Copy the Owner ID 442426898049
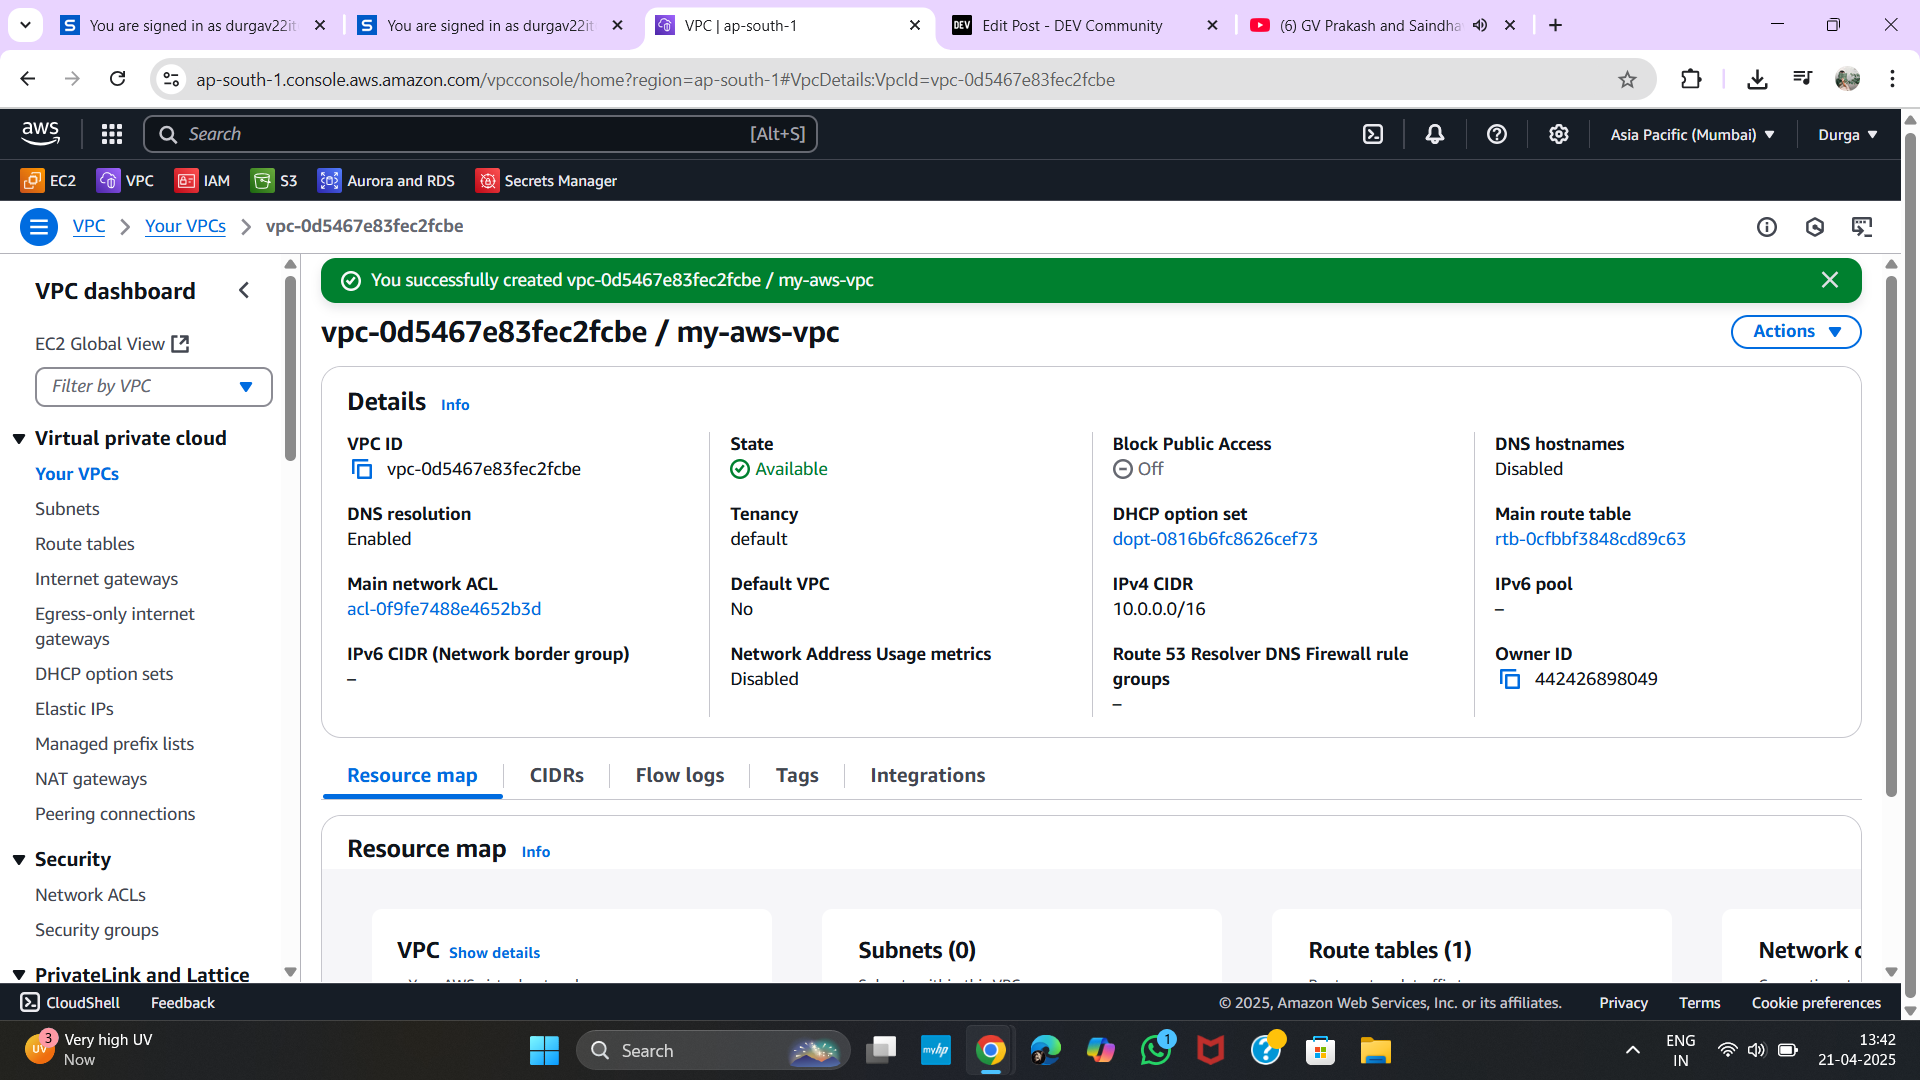The height and width of the screenshot is (1080, 1920). click(1510, 679)
